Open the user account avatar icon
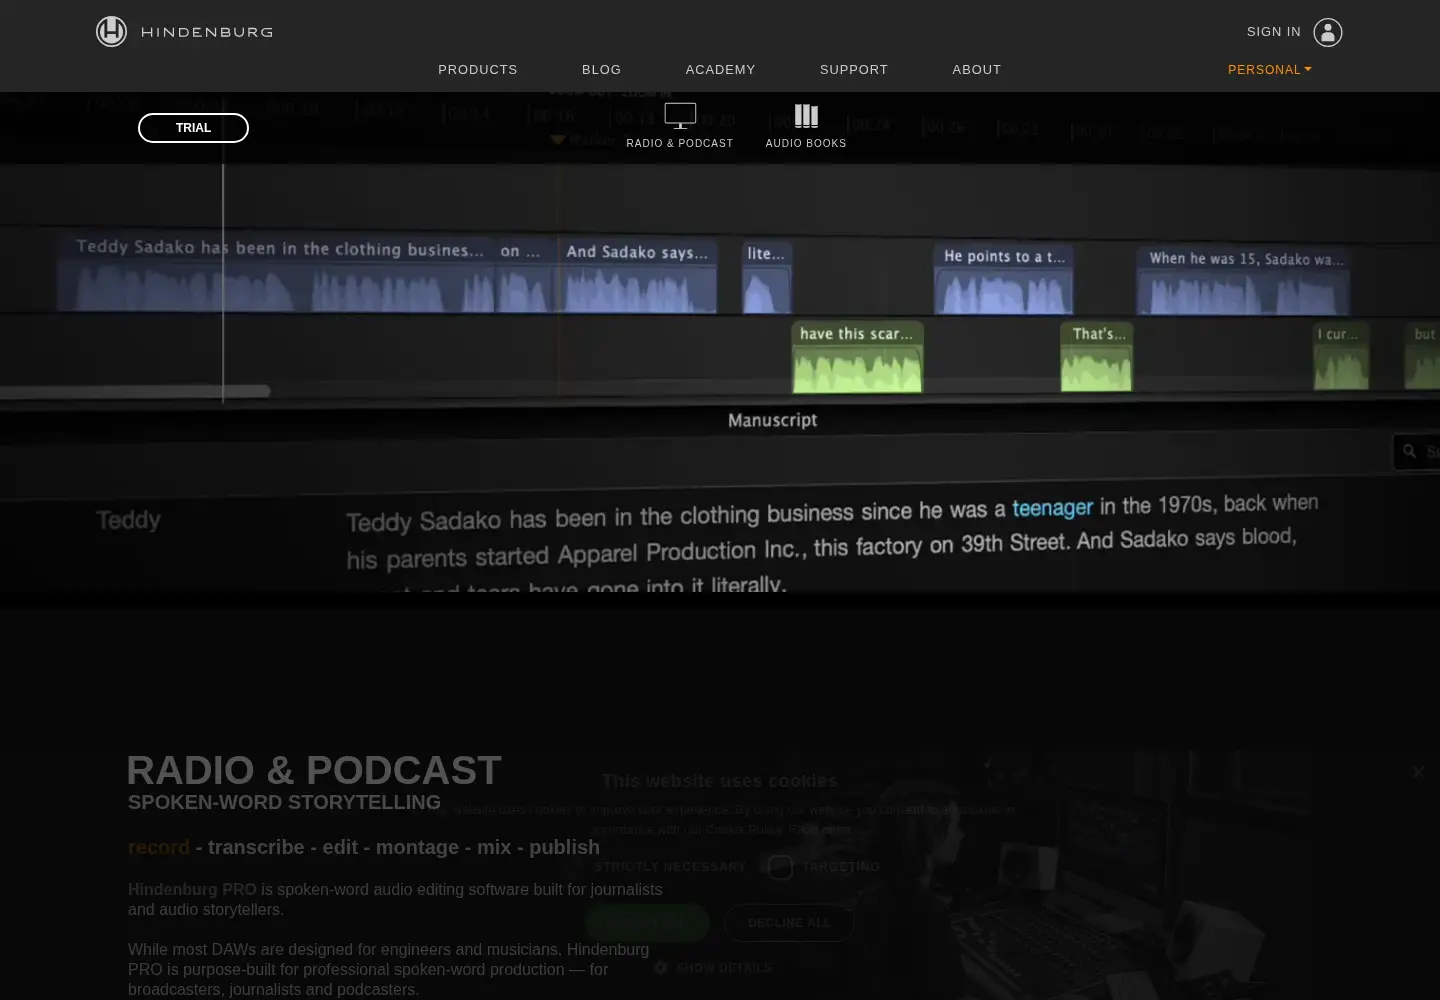The image size is (1440, 1000). 1327,32
